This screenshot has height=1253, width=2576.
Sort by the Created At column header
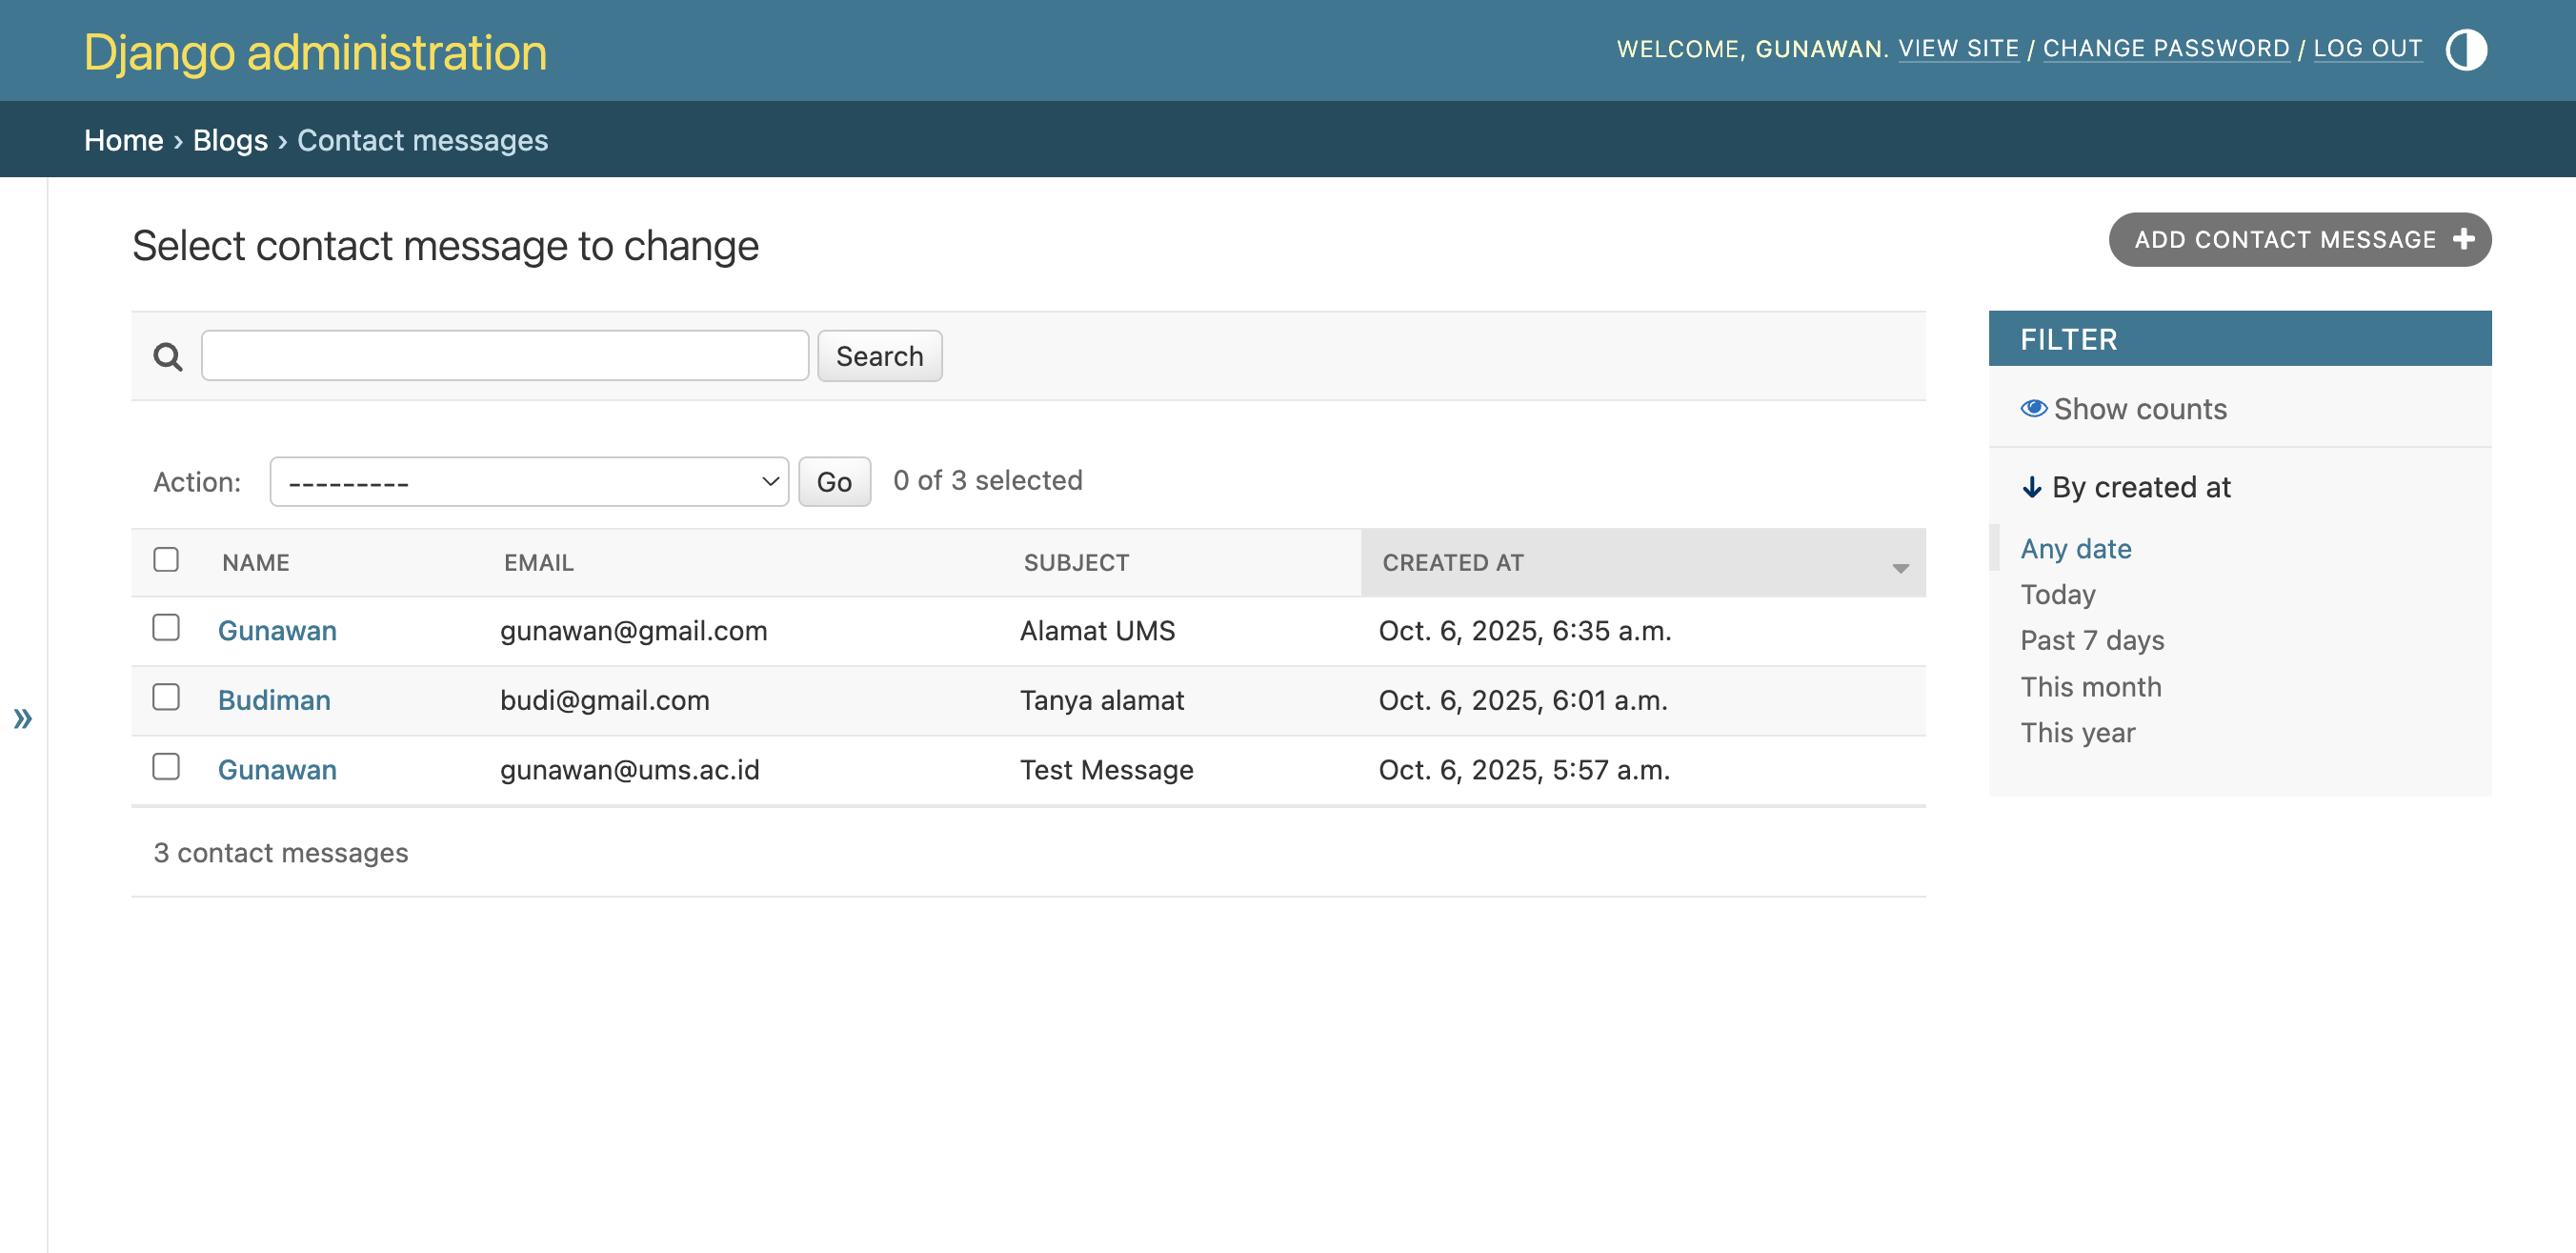point(1453,562)
